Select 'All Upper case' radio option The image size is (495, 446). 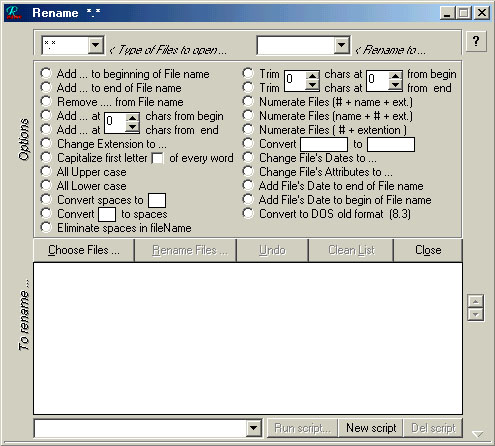coord(46,171)
